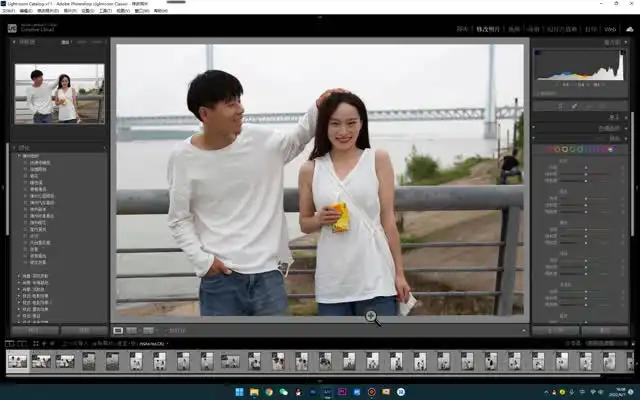
Task: Click the Reset button in right panel
Action: tap(604, 330)
